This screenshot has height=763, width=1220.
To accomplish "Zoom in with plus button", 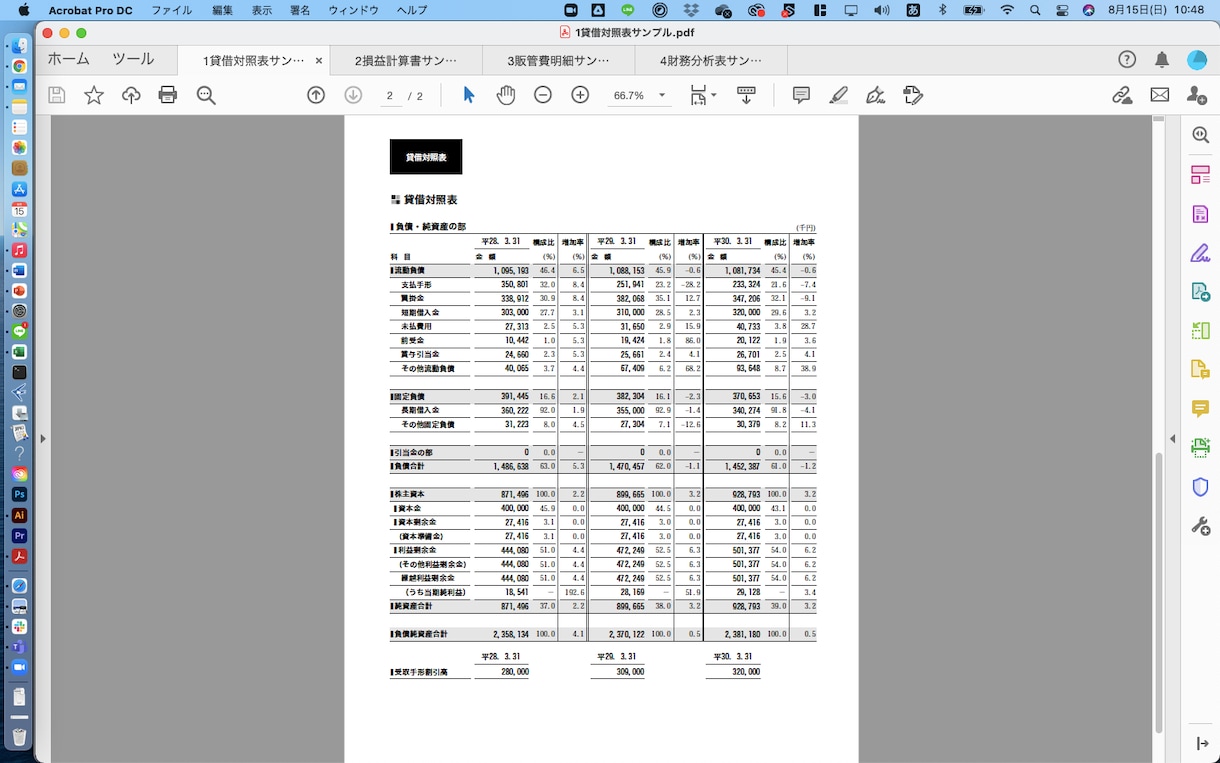I will [580, 95].
